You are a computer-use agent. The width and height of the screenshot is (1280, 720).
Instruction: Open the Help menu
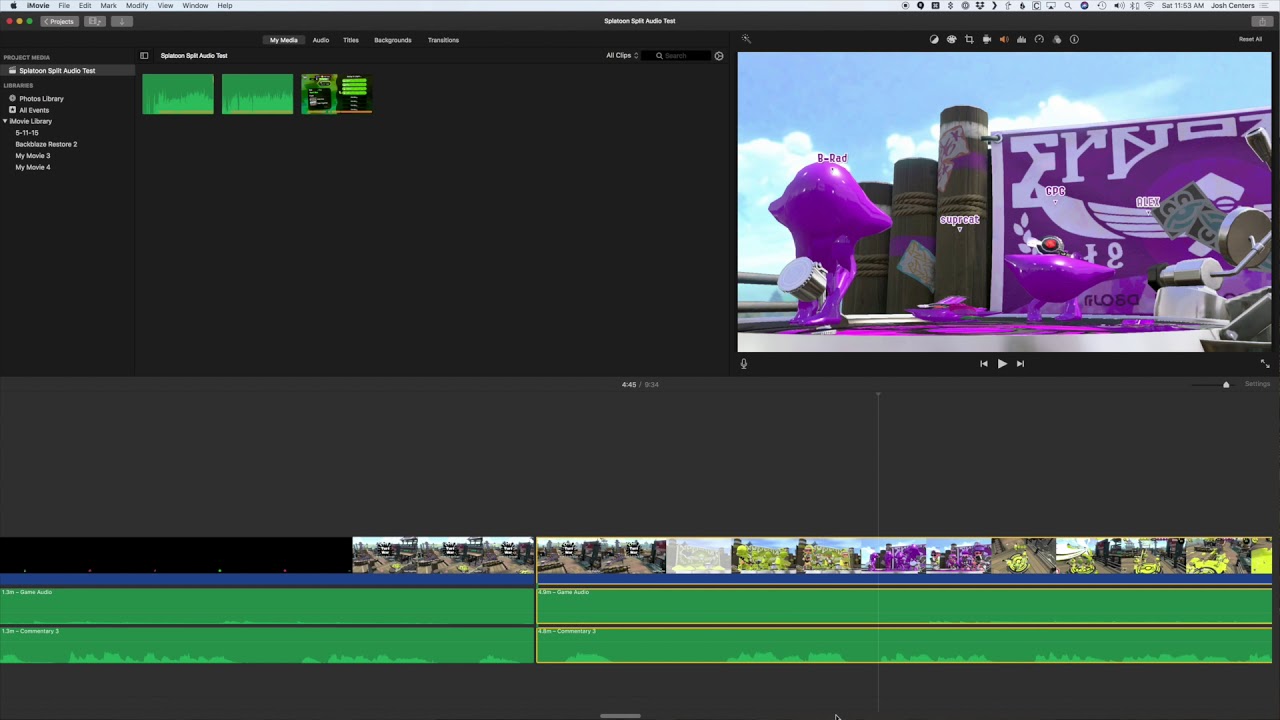coord(225,6)
